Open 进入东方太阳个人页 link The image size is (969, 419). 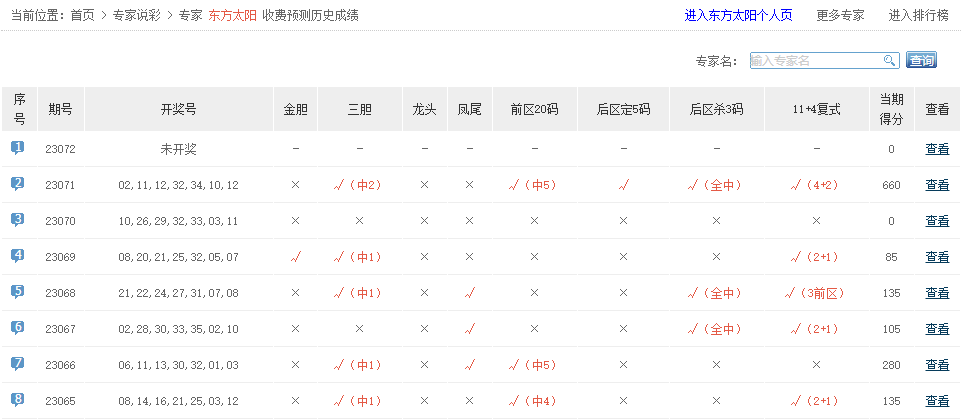pos(738,16)
